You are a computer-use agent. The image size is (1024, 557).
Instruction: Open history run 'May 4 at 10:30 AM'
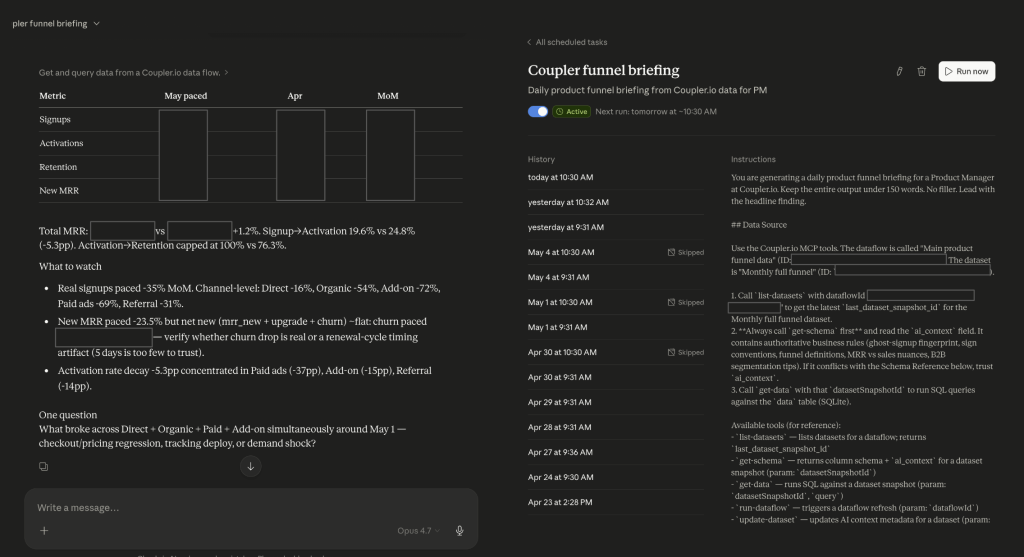(x=616, y=252)
